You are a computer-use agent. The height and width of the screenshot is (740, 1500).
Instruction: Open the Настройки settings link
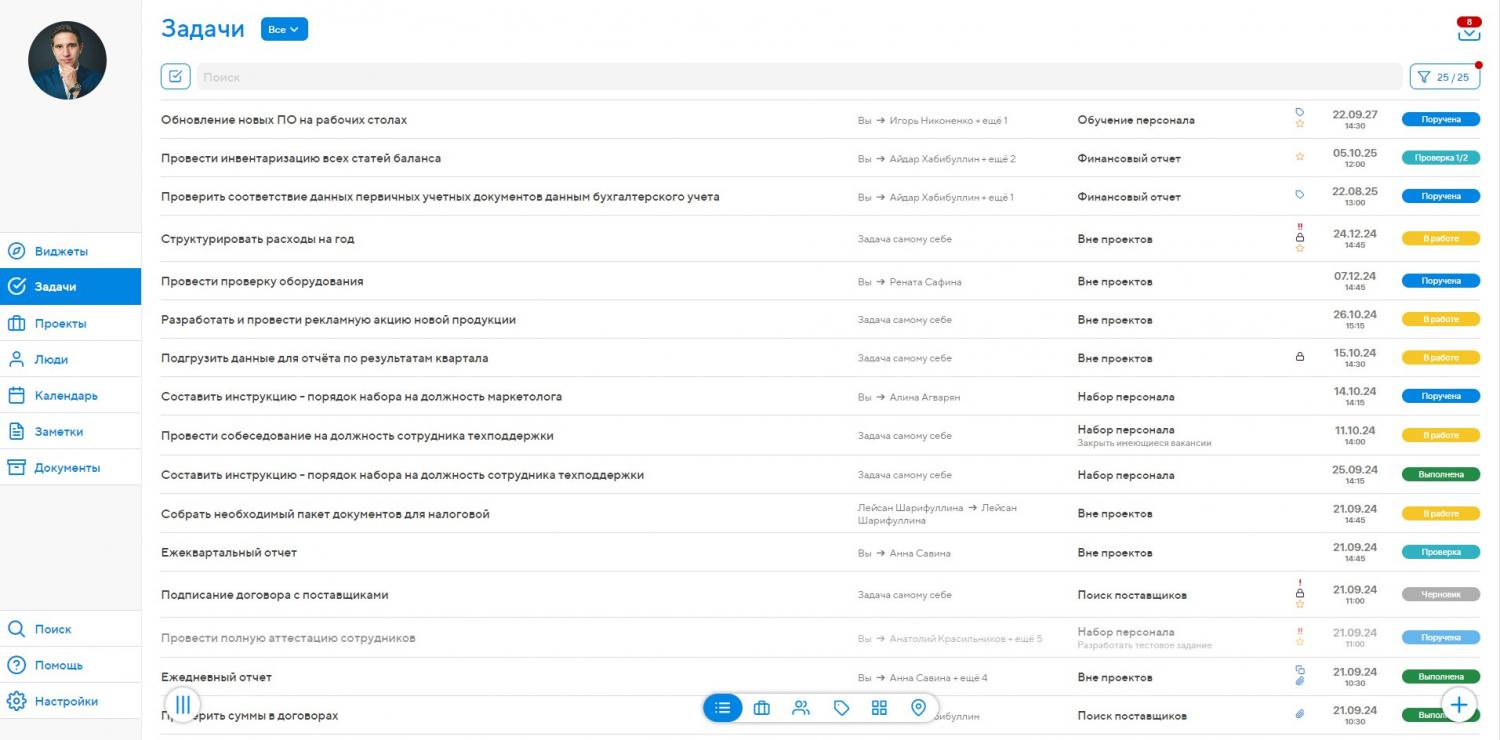coord(66,702)
